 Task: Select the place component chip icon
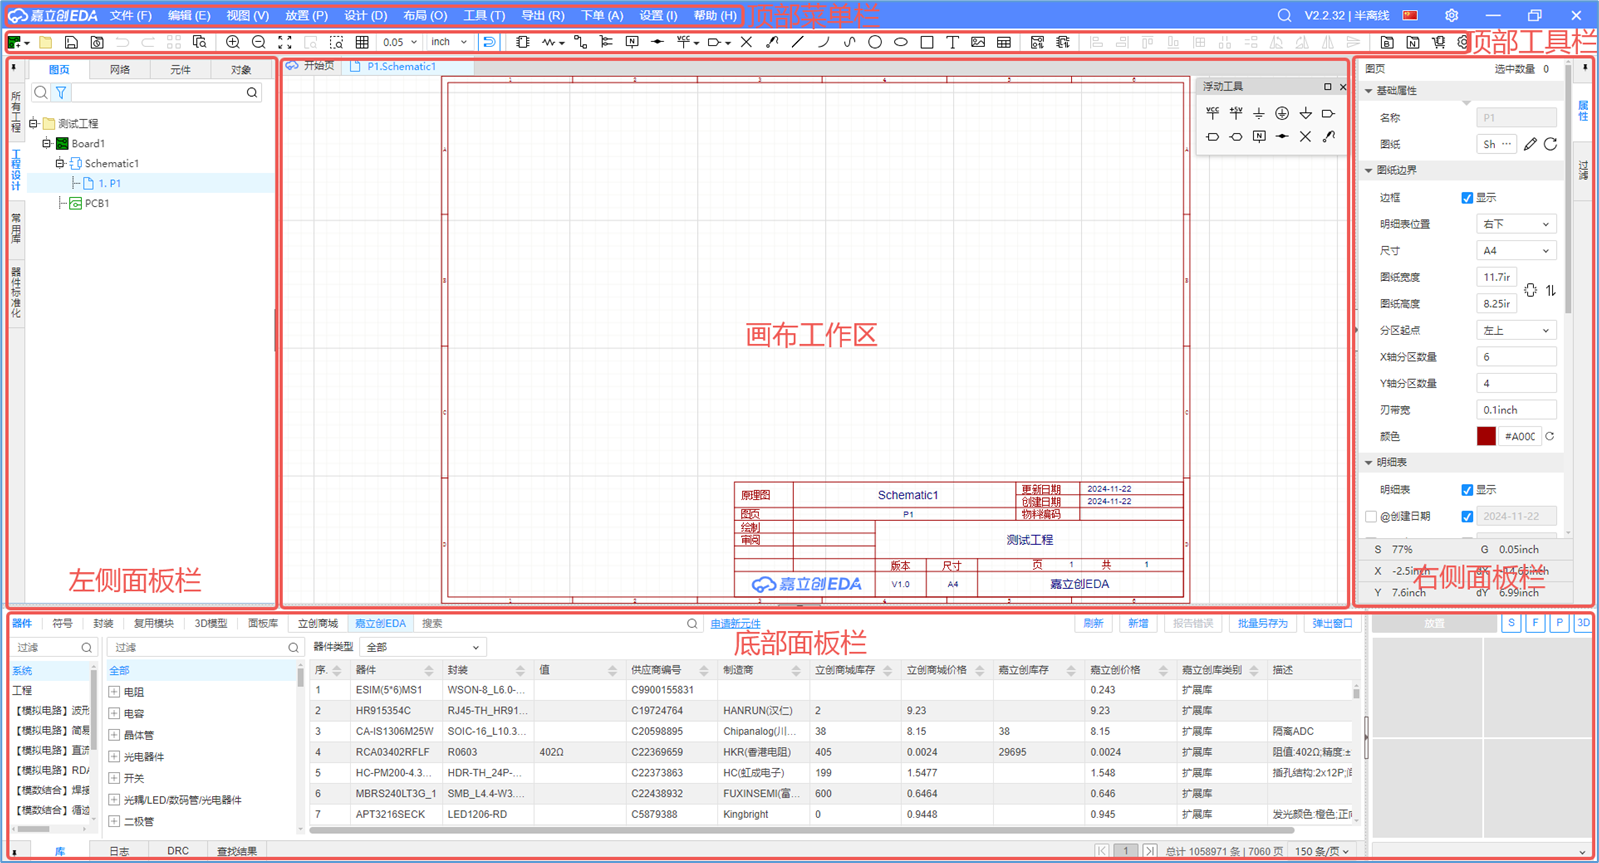[x=522, y=43]
